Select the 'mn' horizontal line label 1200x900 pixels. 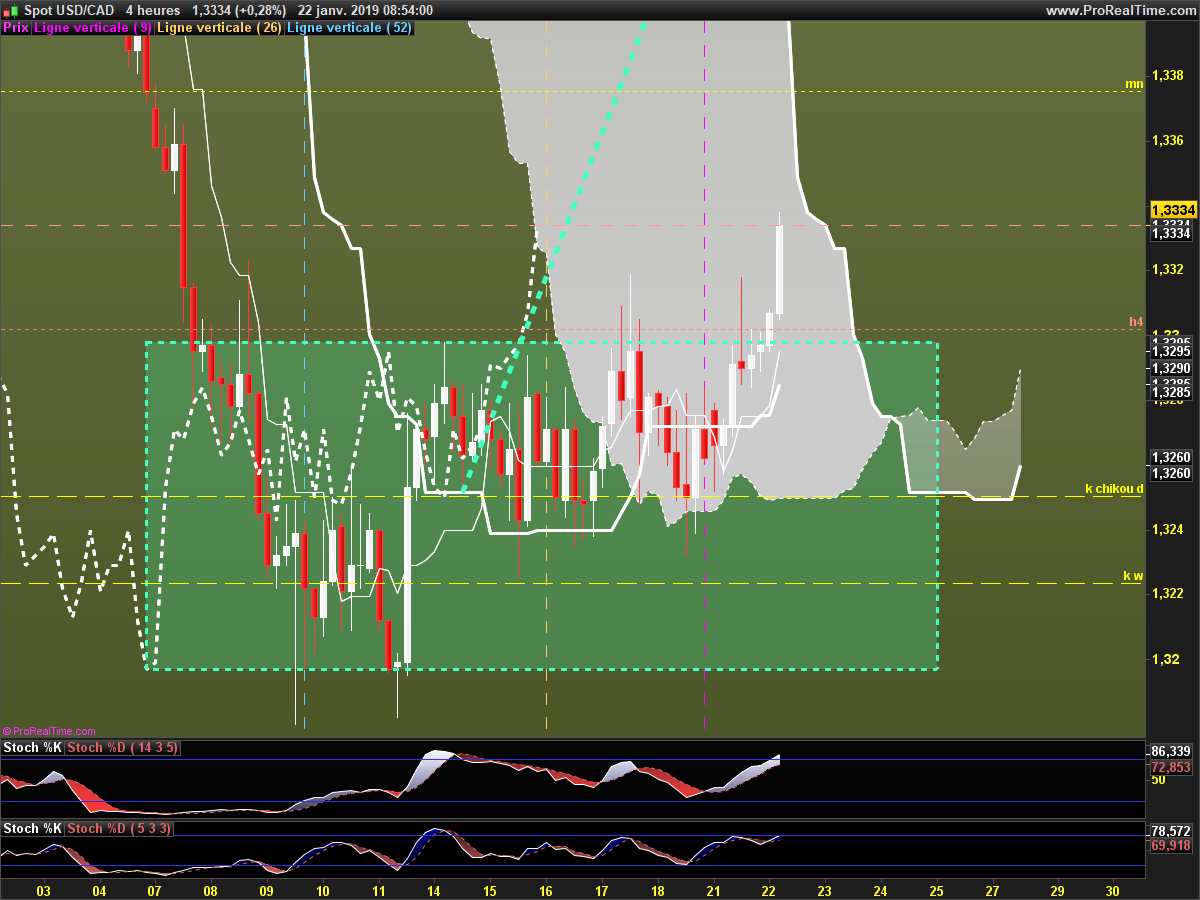click(1134, 84)
